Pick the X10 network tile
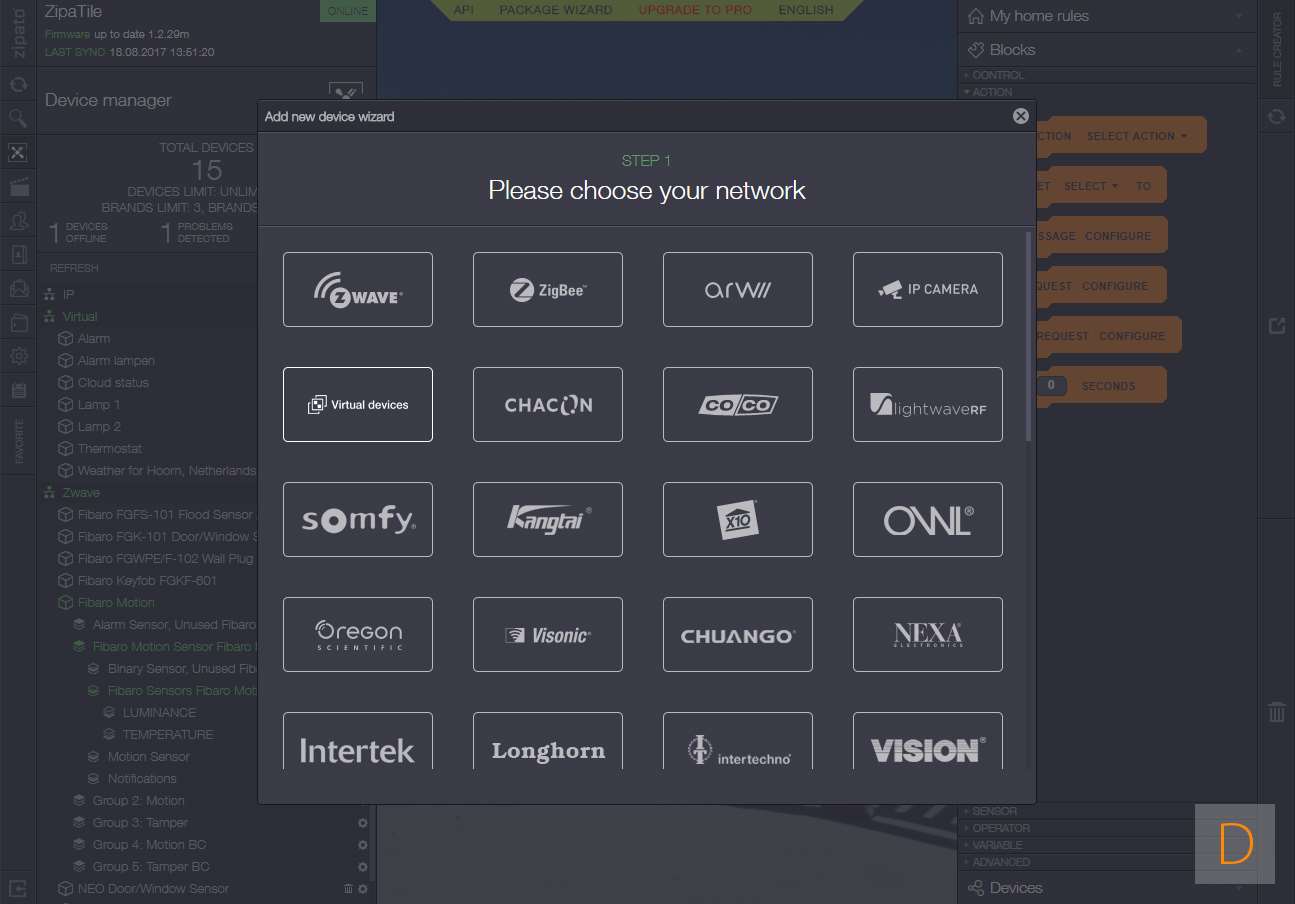The image size is (1295, 904). (738, 519)
